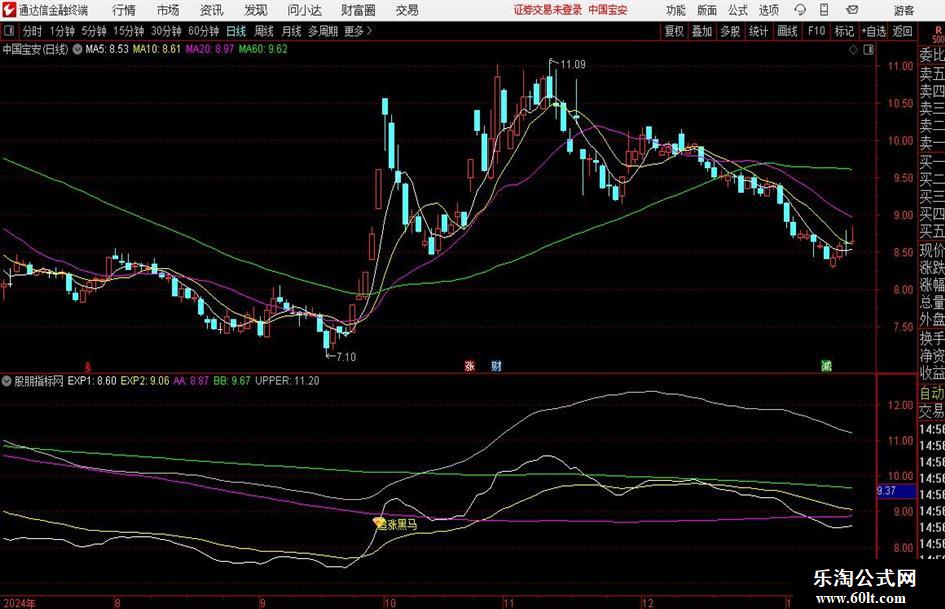Image resolution: width=945 pixels, height=609 pixels.
Task: Open the 版面 menu
Action: coord(707,10)
